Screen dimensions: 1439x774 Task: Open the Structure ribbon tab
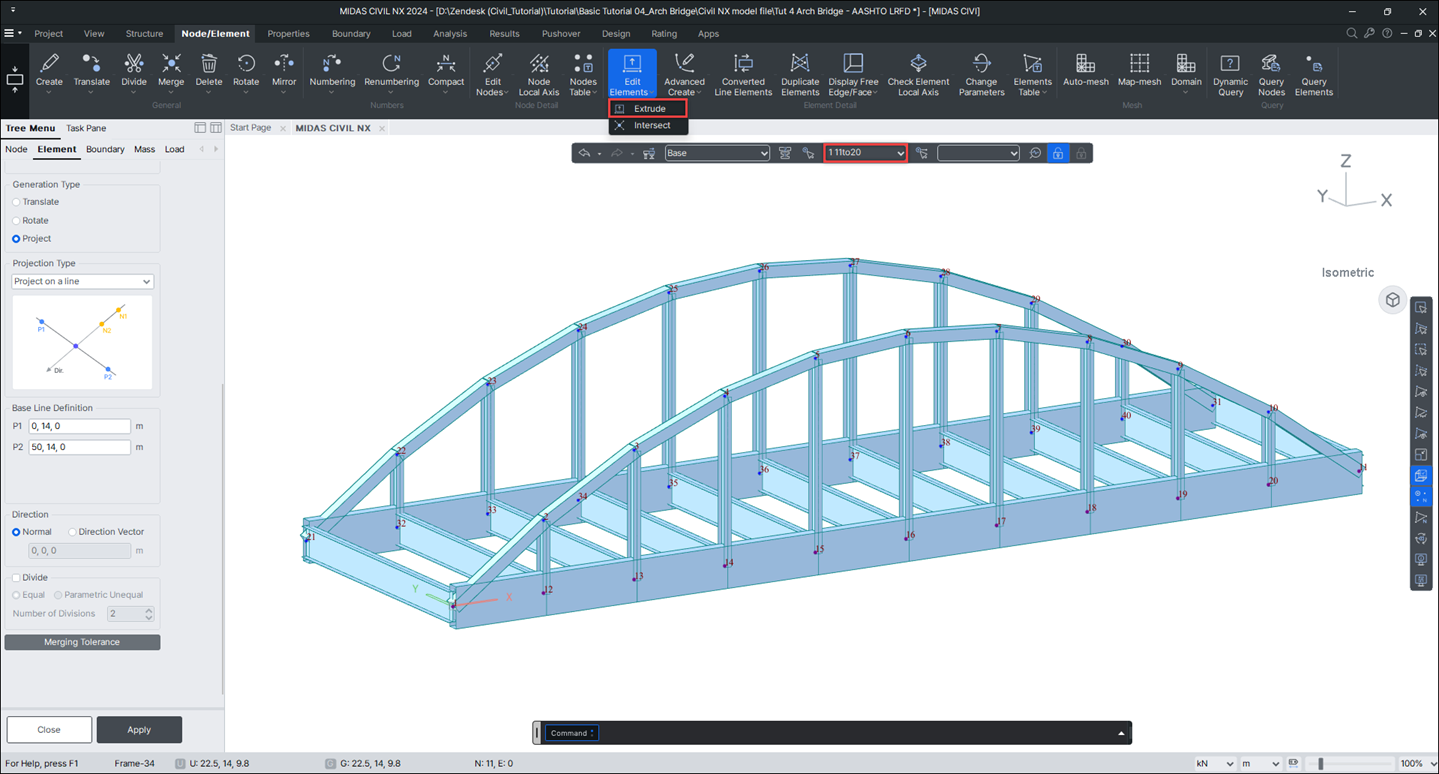(144, 33)
